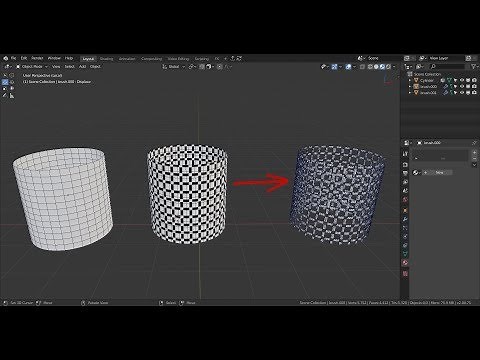Open the Modifiers wrench properties tab
This screenshot has height=360, width=480.
click(405, 219)
